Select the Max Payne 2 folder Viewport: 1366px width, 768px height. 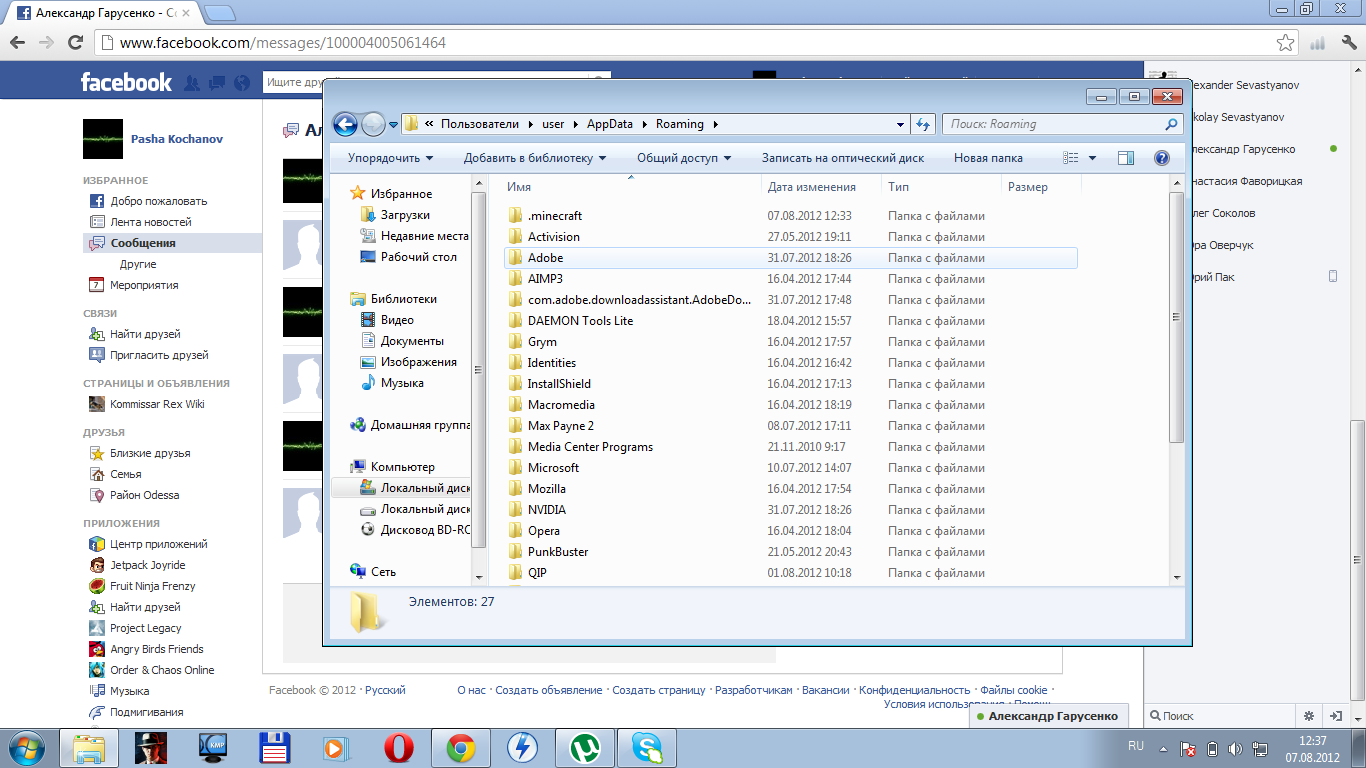pyautogui.click(x=560, y=426)
